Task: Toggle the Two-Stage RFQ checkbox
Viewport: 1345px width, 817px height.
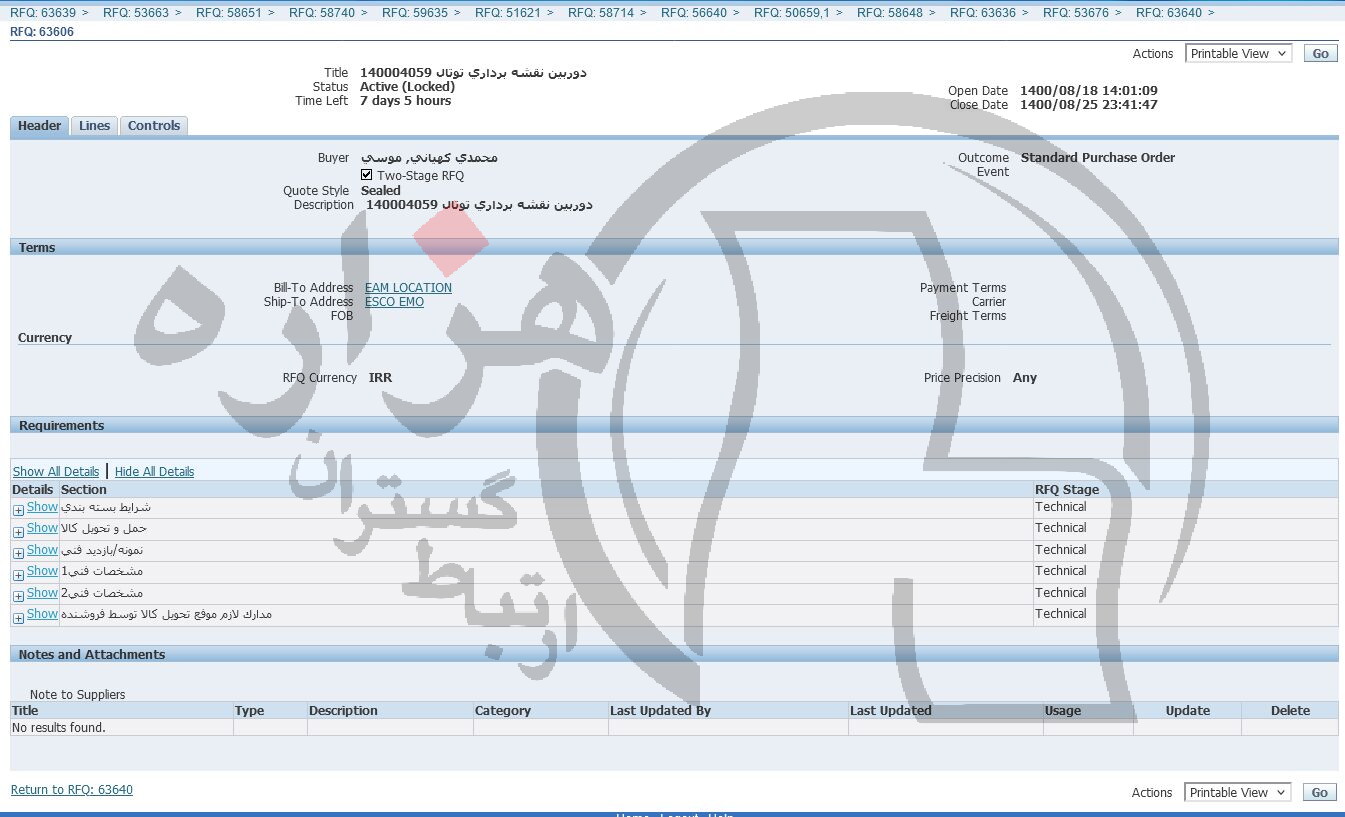Action: pyautogui.click(x=367, y=175)
